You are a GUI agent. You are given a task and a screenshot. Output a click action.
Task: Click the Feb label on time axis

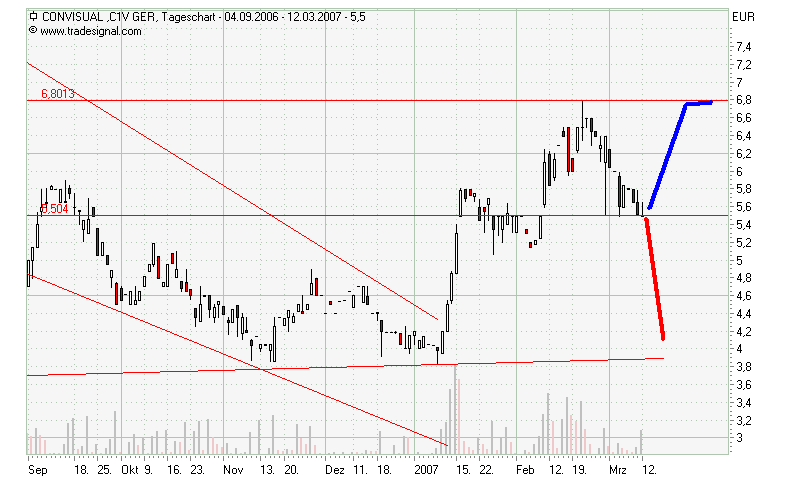pyautogui.click(x=525, y=468)
